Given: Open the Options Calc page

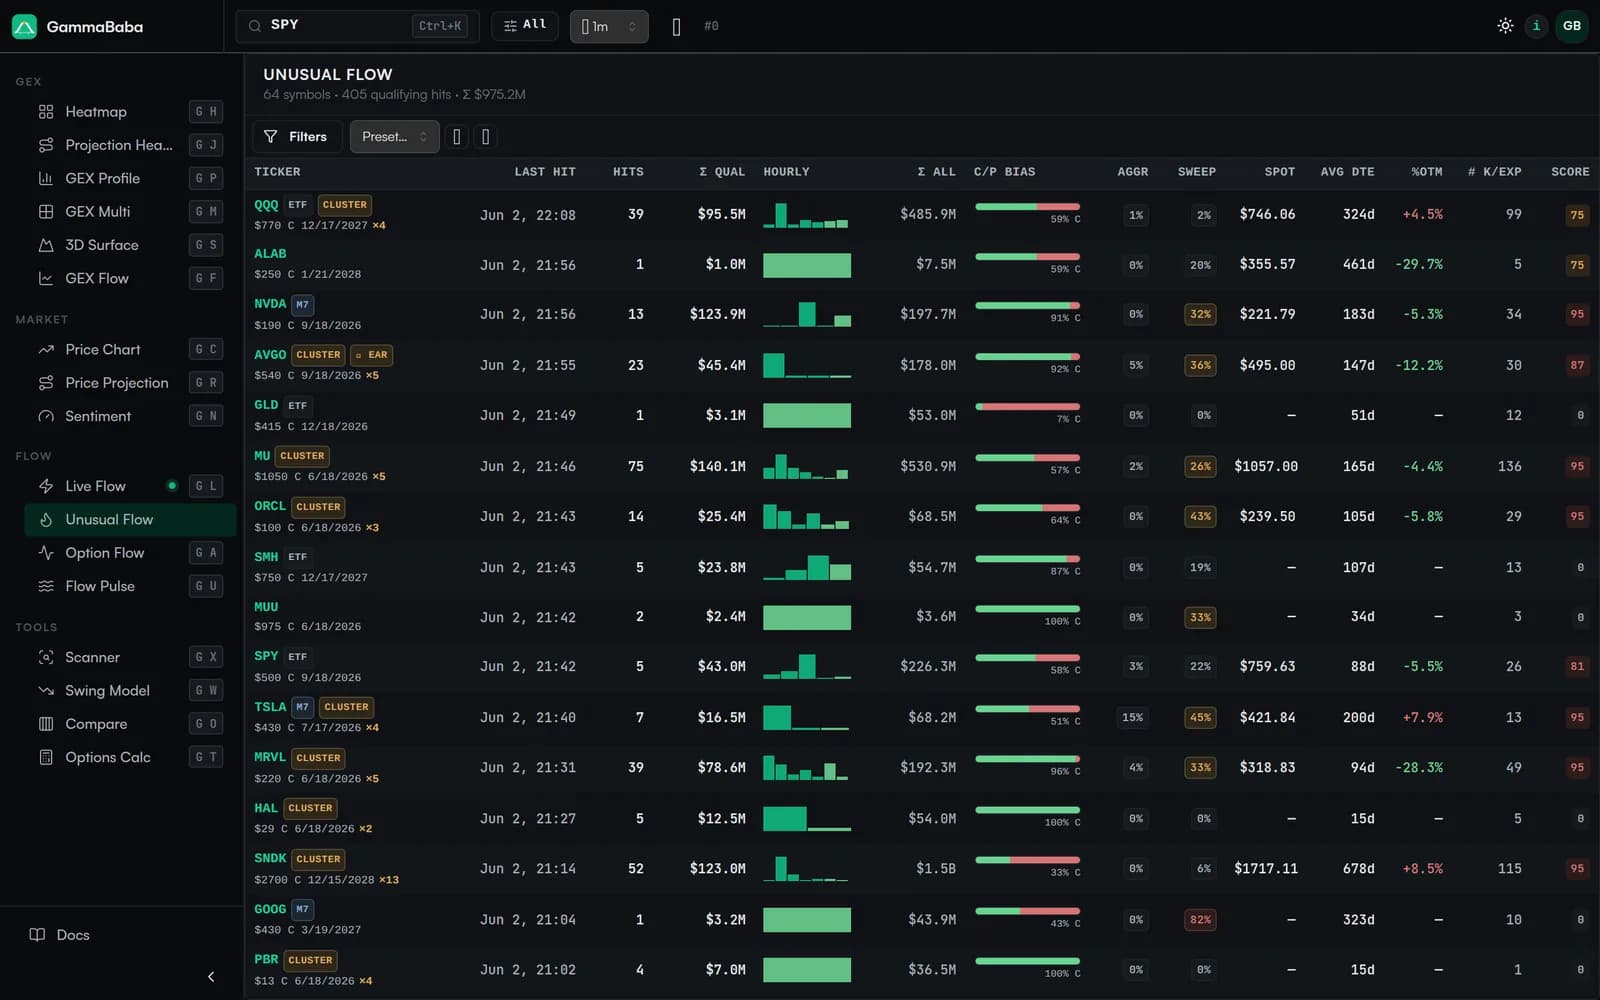Looking at the screenshot, I should (130, 757).
